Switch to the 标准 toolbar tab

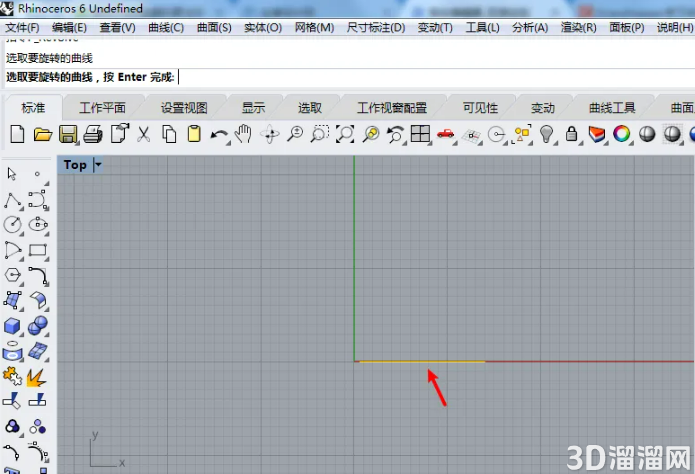33,107
